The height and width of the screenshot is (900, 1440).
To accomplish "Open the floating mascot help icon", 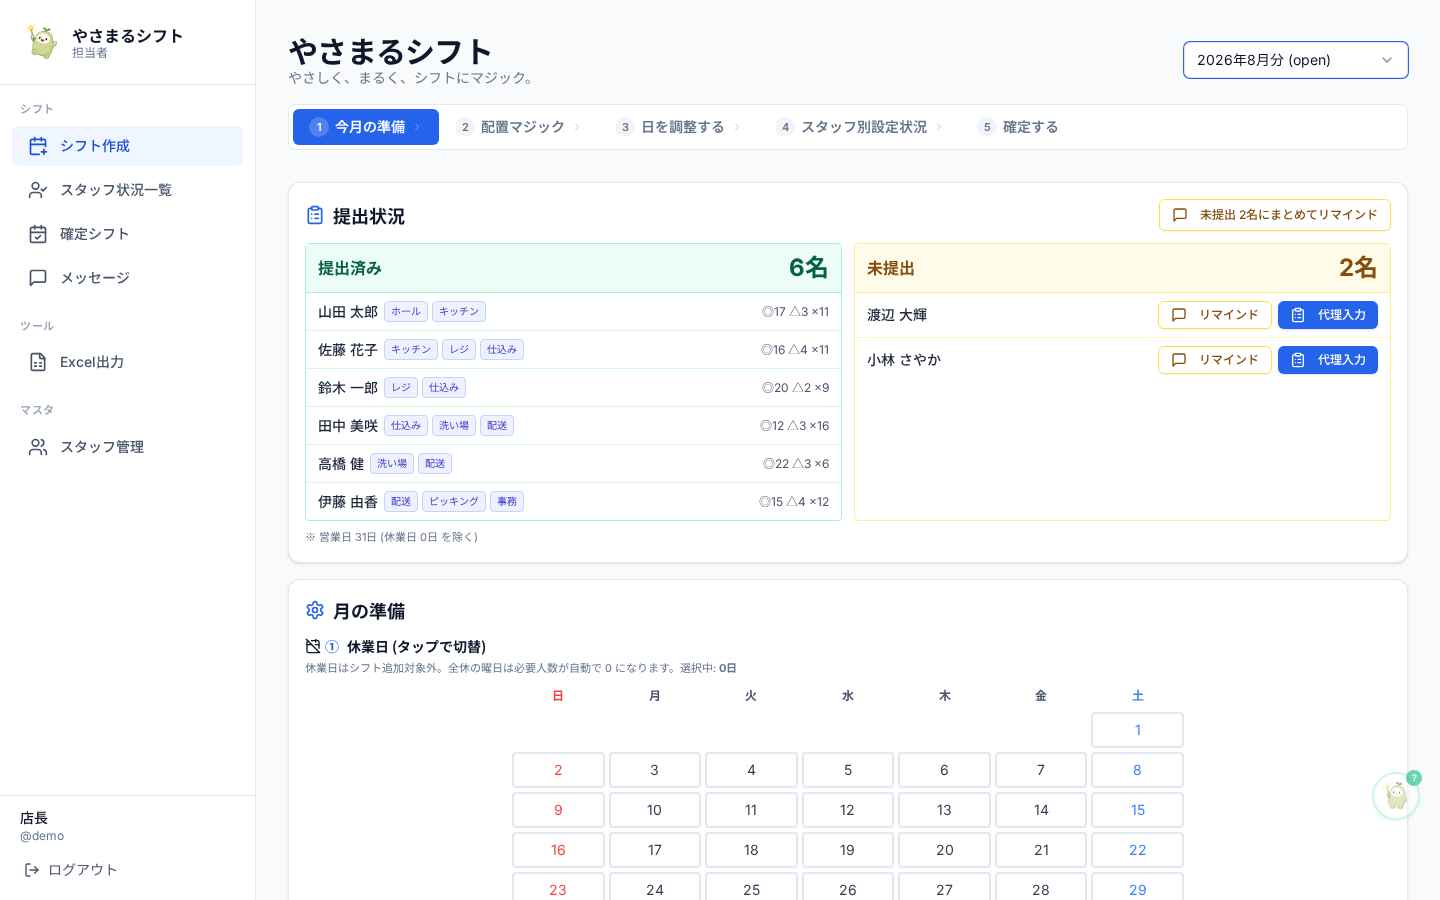I will tap(1396, 796).
